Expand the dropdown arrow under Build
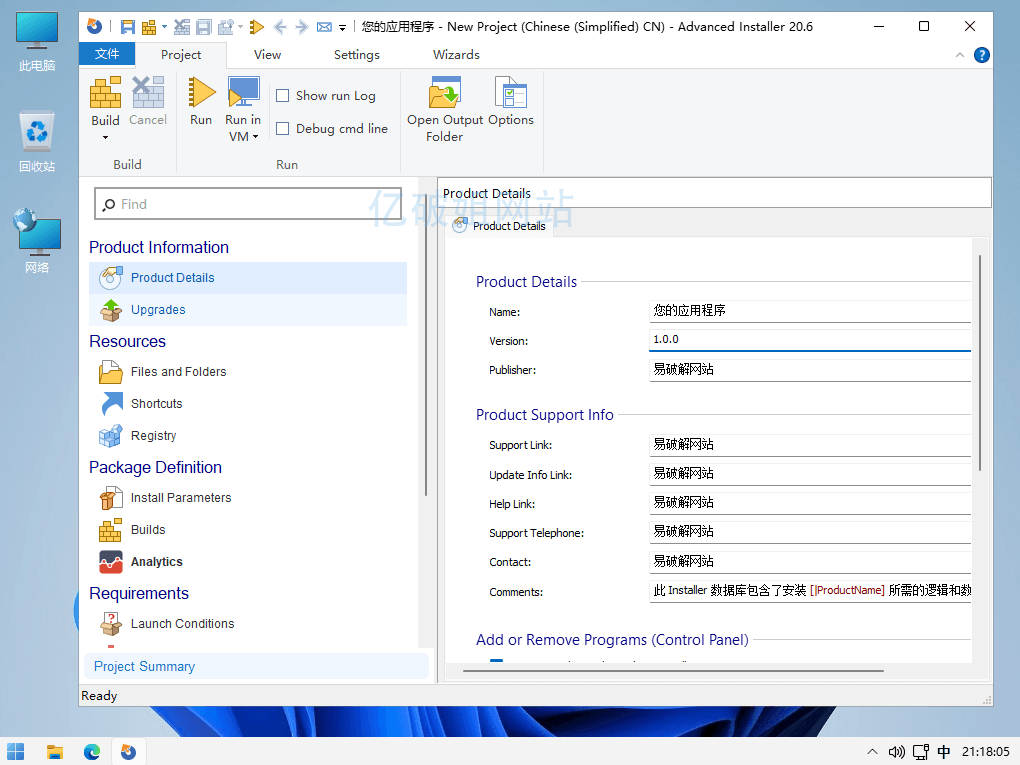Viewport: 1020px width, 765px height. click(105, 137)
